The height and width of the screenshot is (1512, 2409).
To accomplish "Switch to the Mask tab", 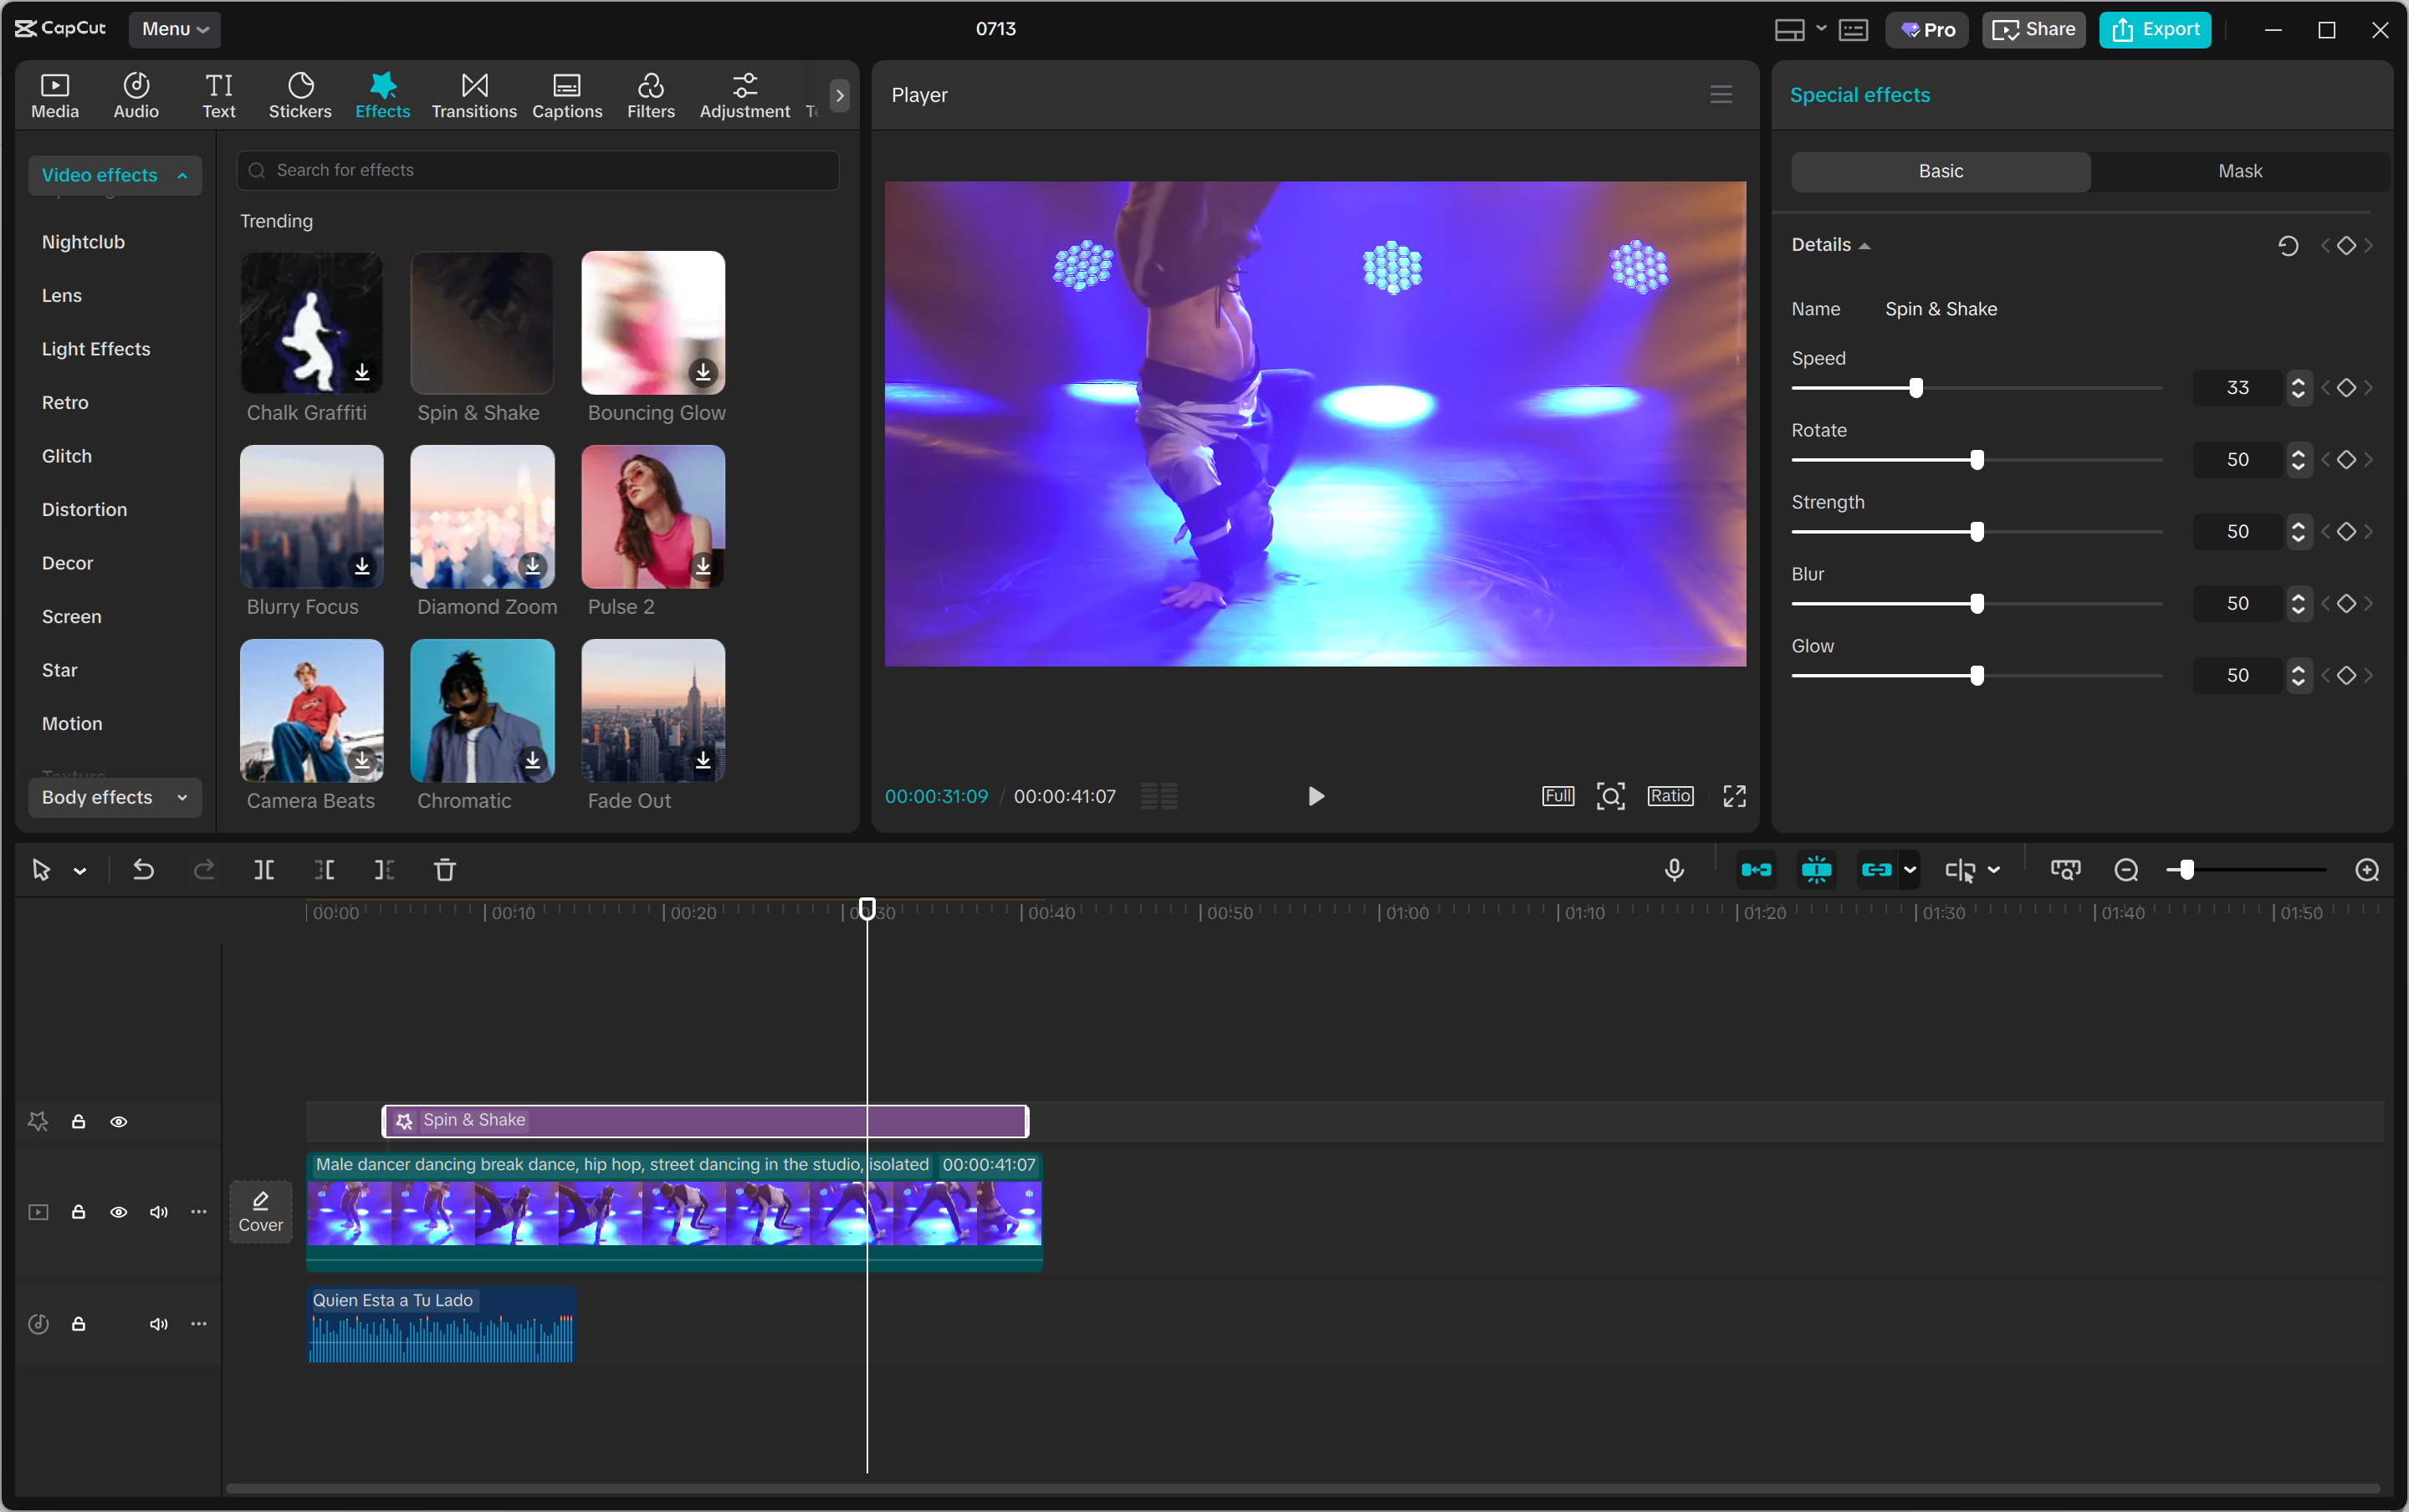I will point(2239,171).
